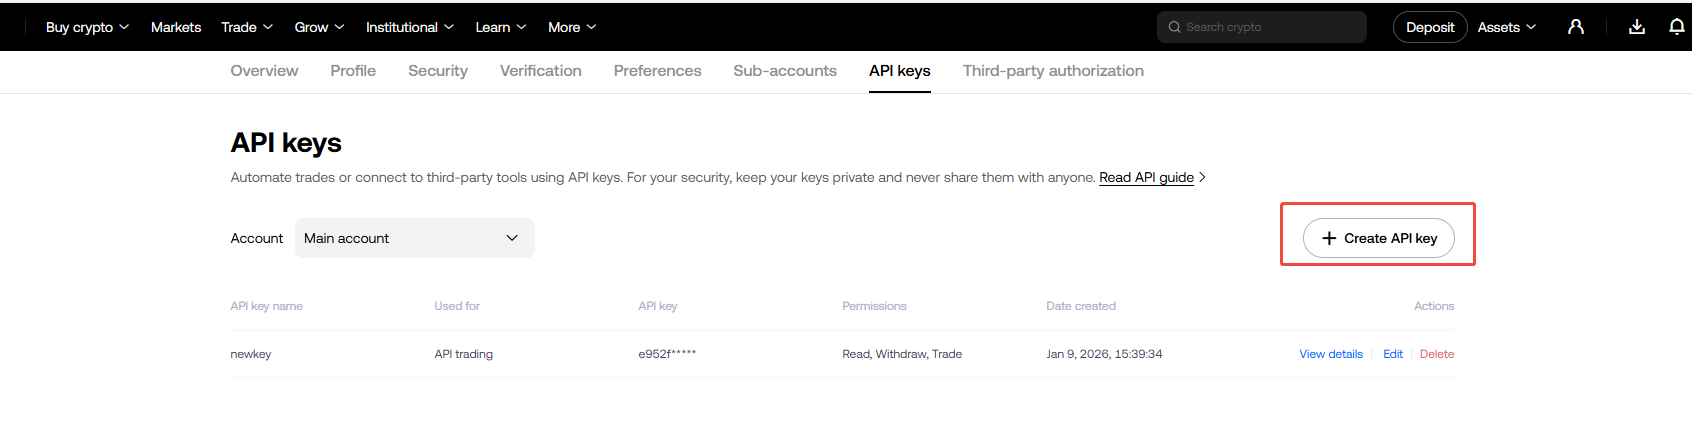This screenshot has width=1692, height=442.
Task: Go to the Sub-accounts tab
Action: click(x=785, y=71)
